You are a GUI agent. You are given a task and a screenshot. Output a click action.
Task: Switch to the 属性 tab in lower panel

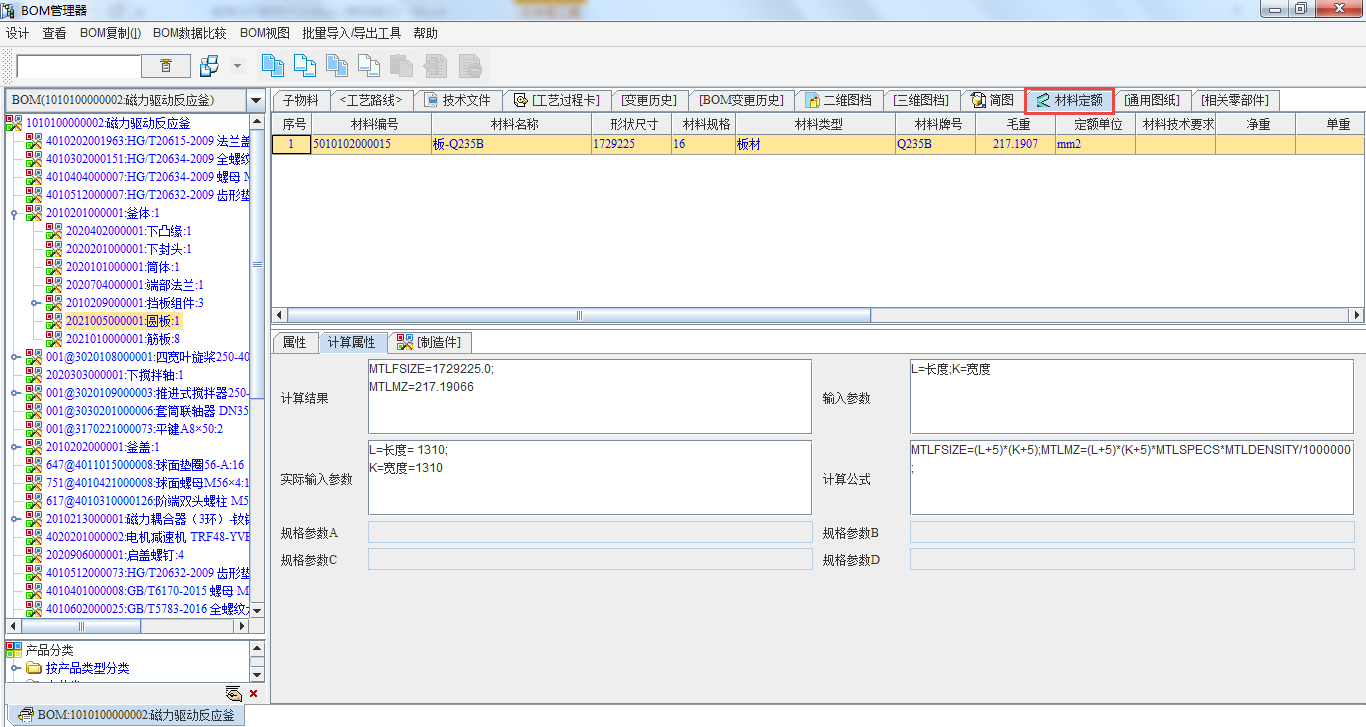(x=294, y=342)
